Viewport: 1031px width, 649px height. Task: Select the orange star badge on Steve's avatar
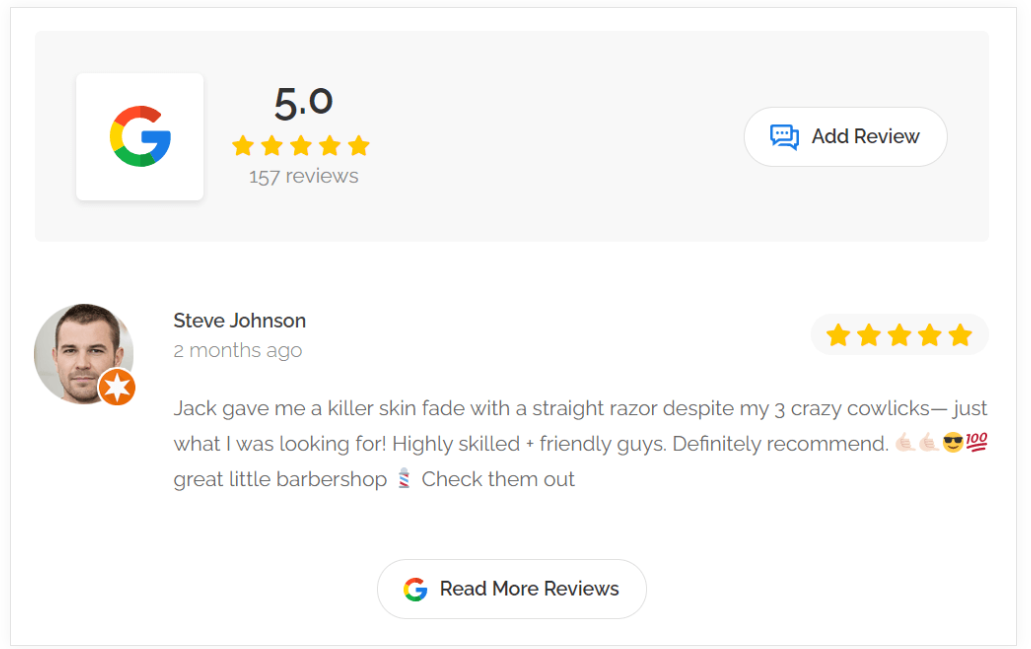click(117, 388)
